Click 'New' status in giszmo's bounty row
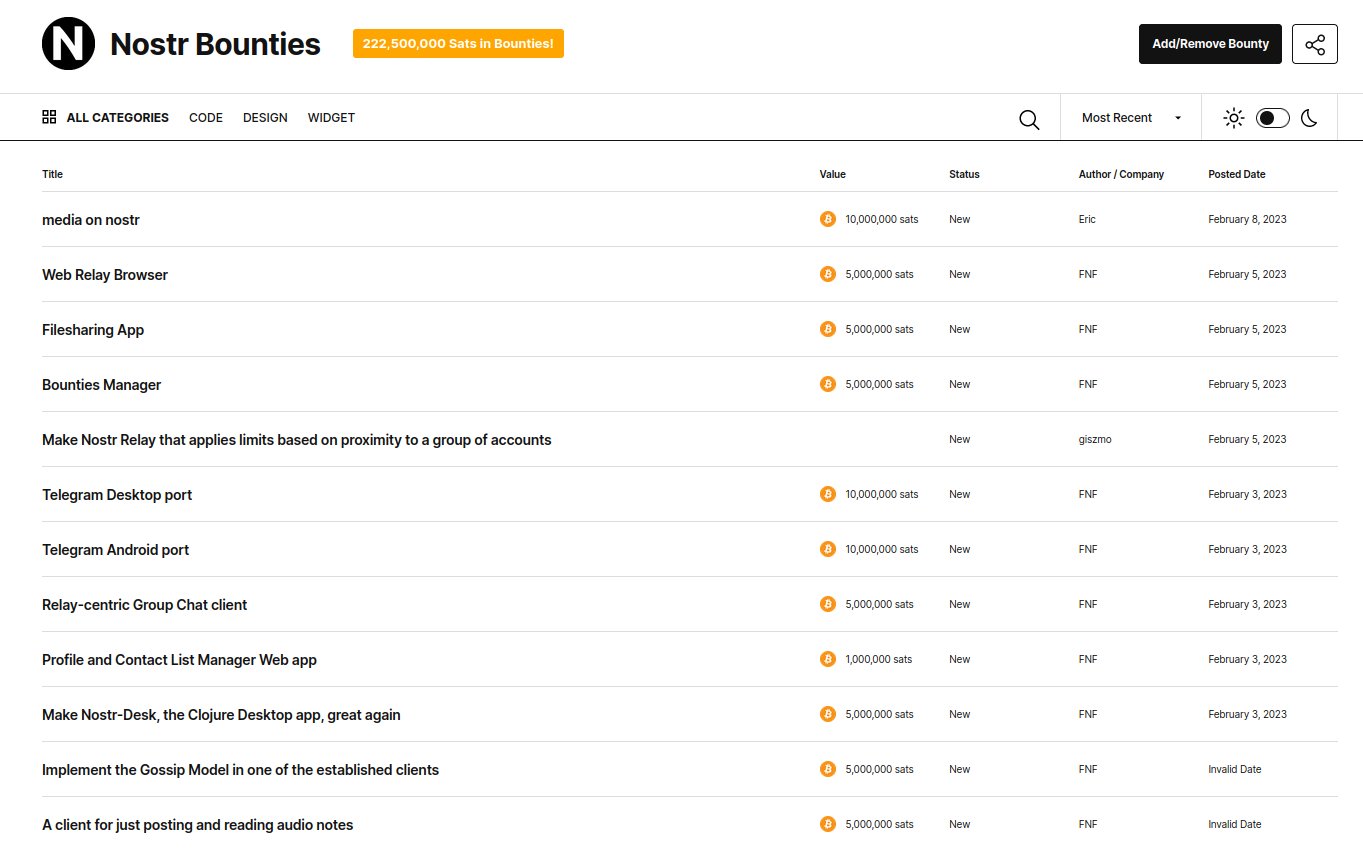The image size is (1363, 849). pyautogui.click(x=959, y=439)
